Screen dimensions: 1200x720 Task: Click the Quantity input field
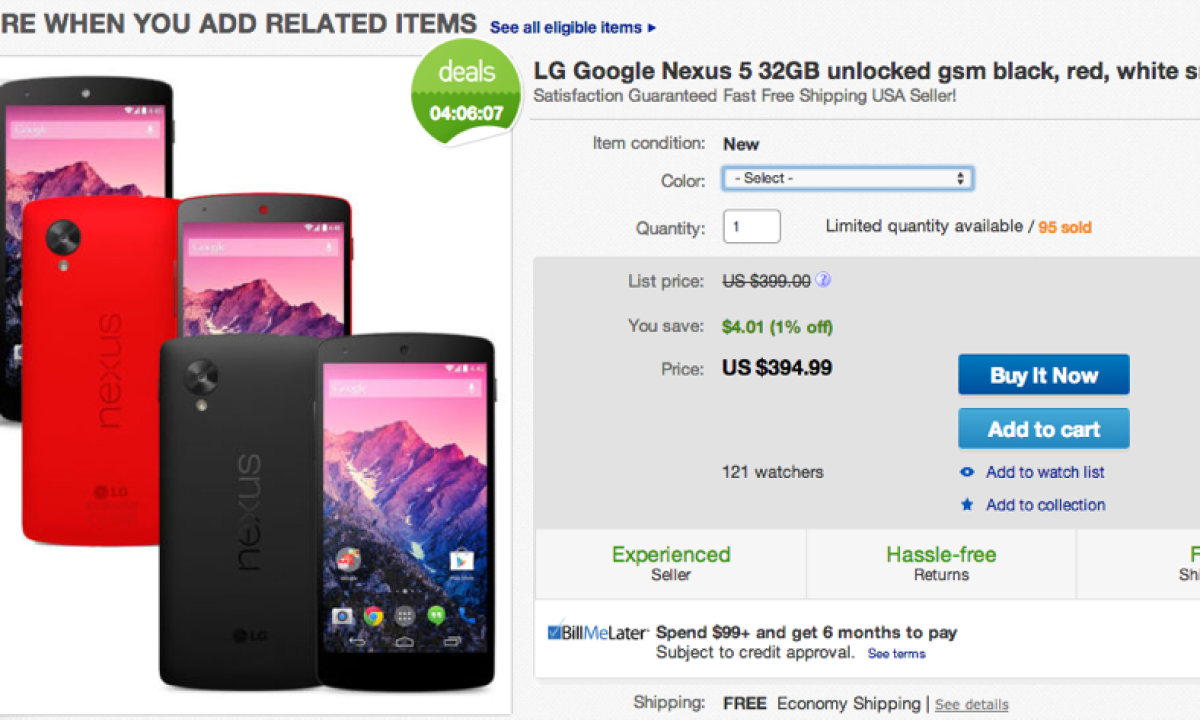[752, 227]
